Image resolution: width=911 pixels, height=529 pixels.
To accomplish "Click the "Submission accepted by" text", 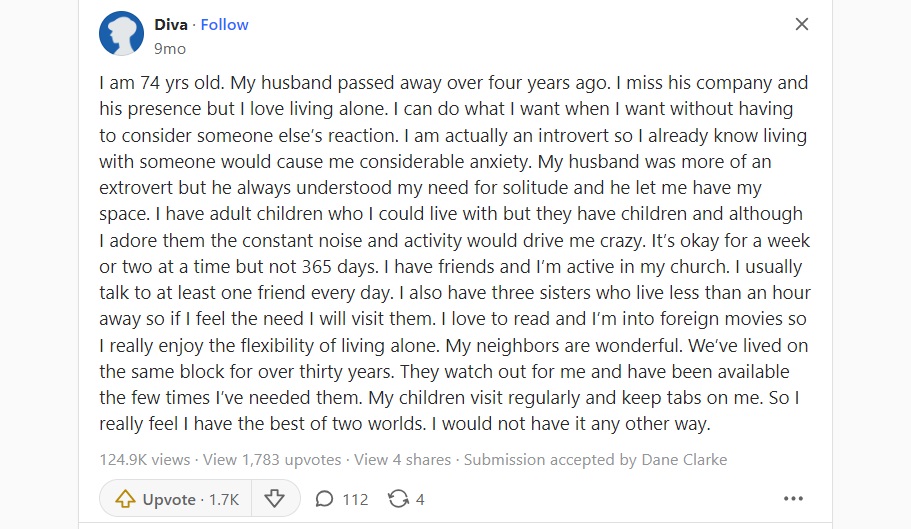I will pyautogui.click(x=550, y=459).
